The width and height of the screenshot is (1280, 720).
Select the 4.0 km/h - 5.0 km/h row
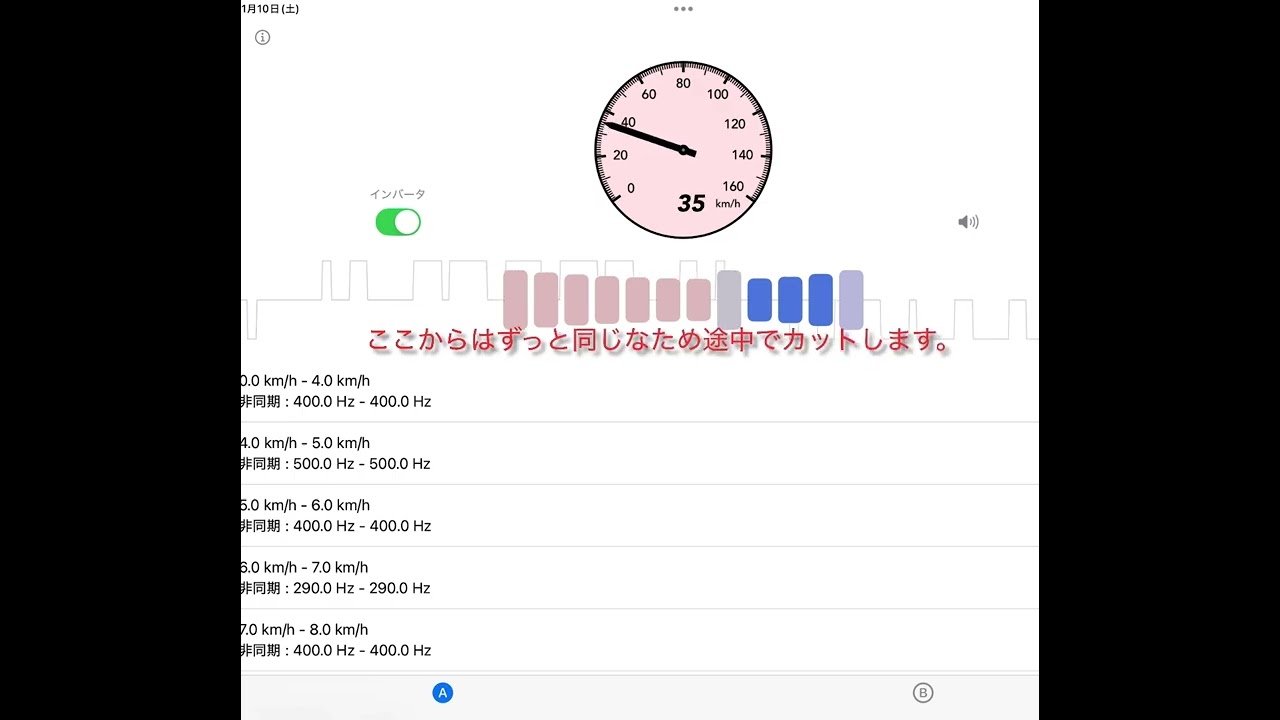640,453
